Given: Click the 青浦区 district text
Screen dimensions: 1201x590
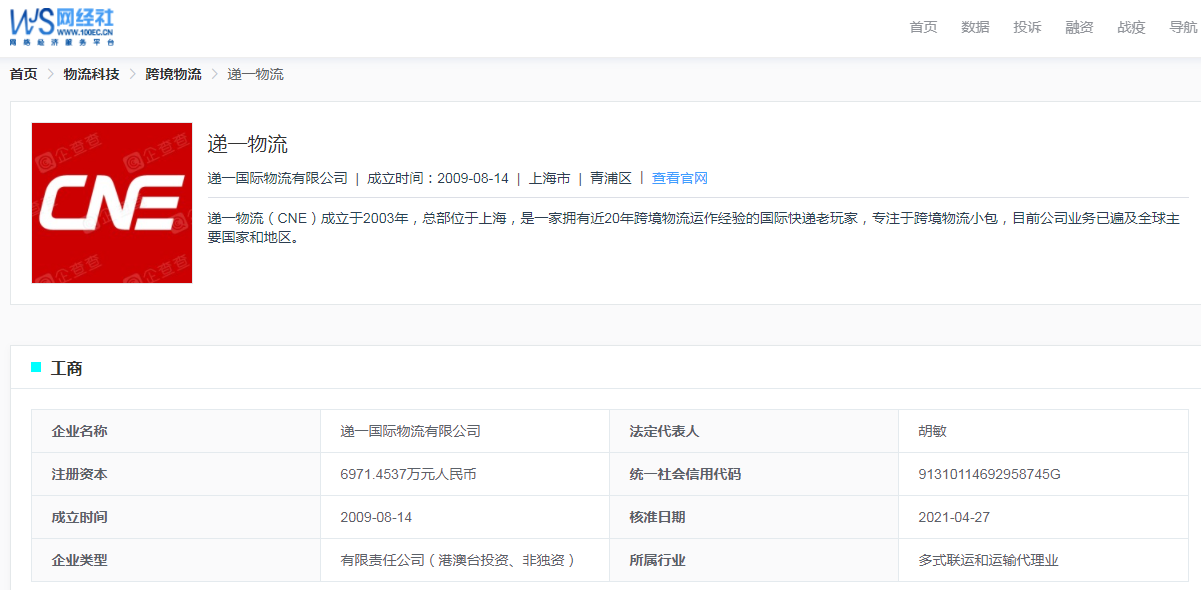Looking at the screenshot, I should pyautogui.click(x=611, y=178).
